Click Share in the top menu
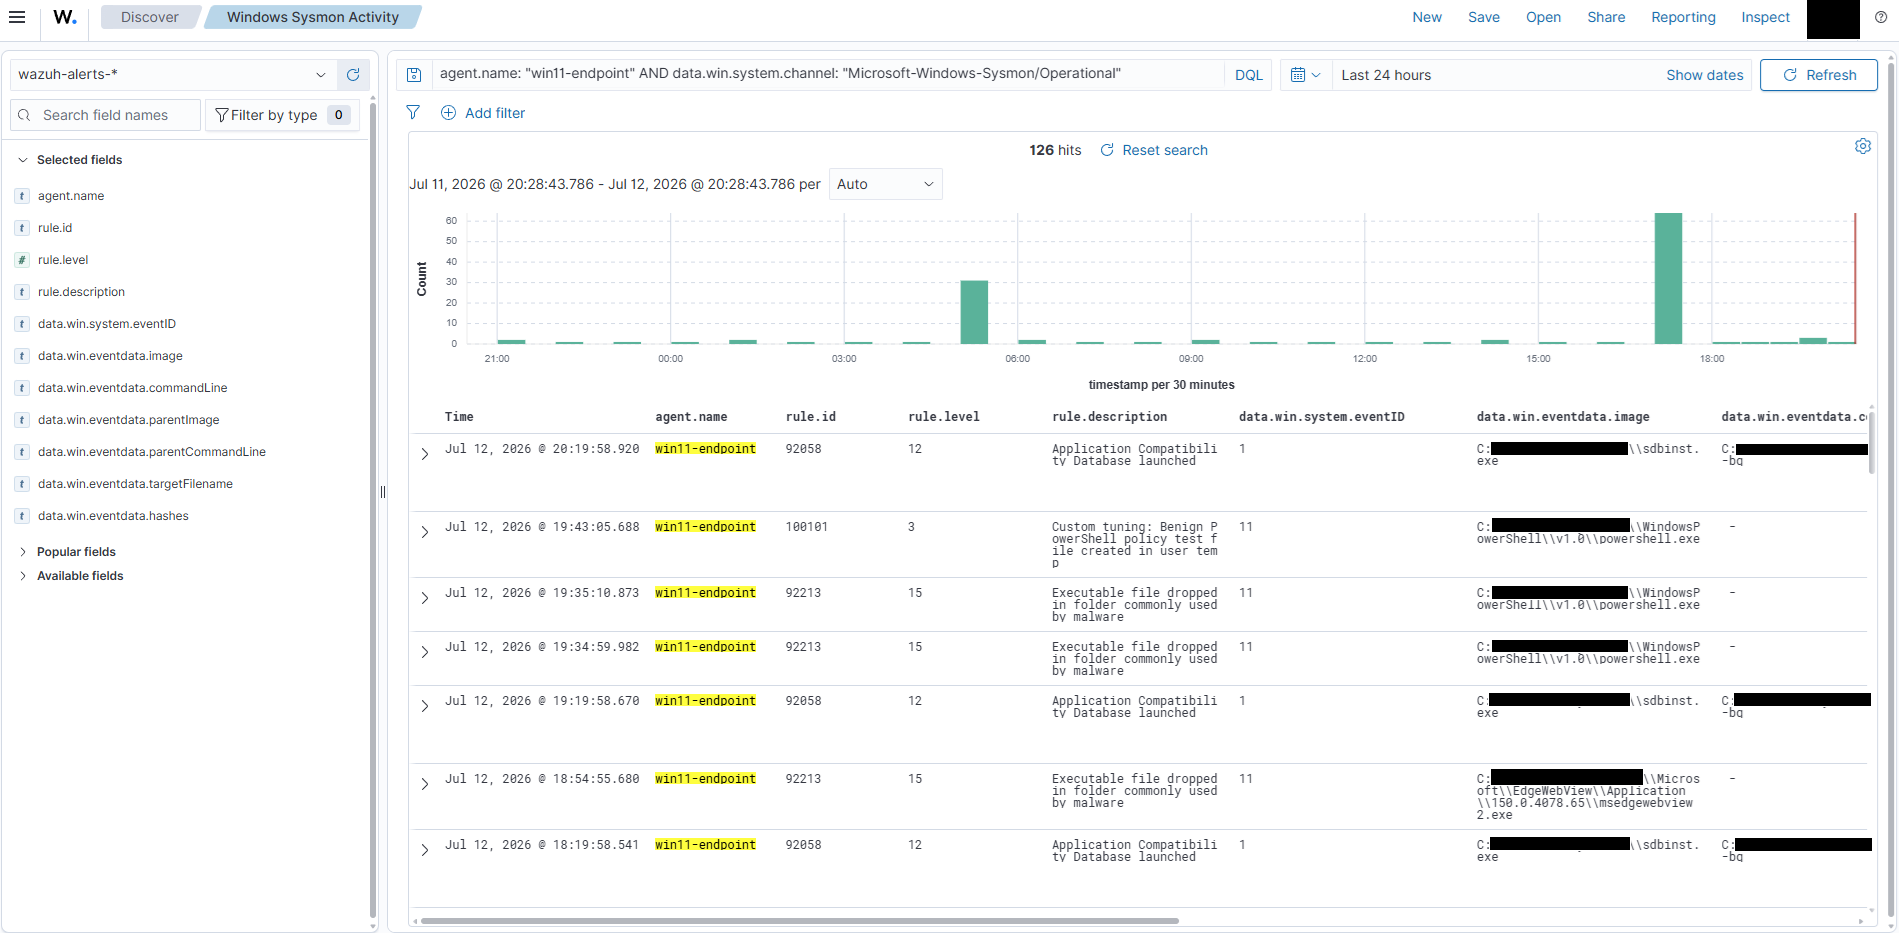Image resolution: width=1899 pixels, height=933 pixels. 1606,17
